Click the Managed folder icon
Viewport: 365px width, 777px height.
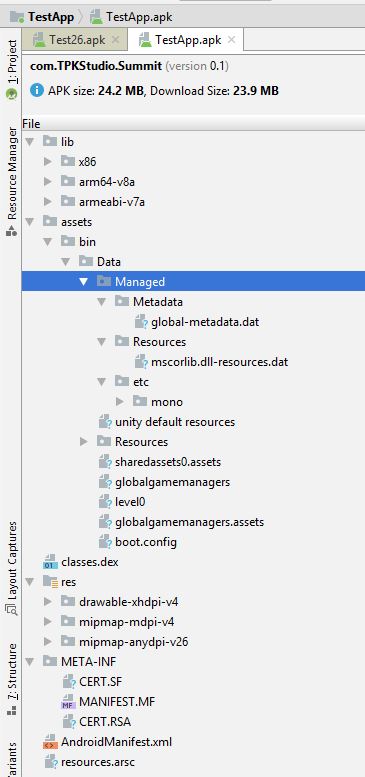click(x=104, y=281)
